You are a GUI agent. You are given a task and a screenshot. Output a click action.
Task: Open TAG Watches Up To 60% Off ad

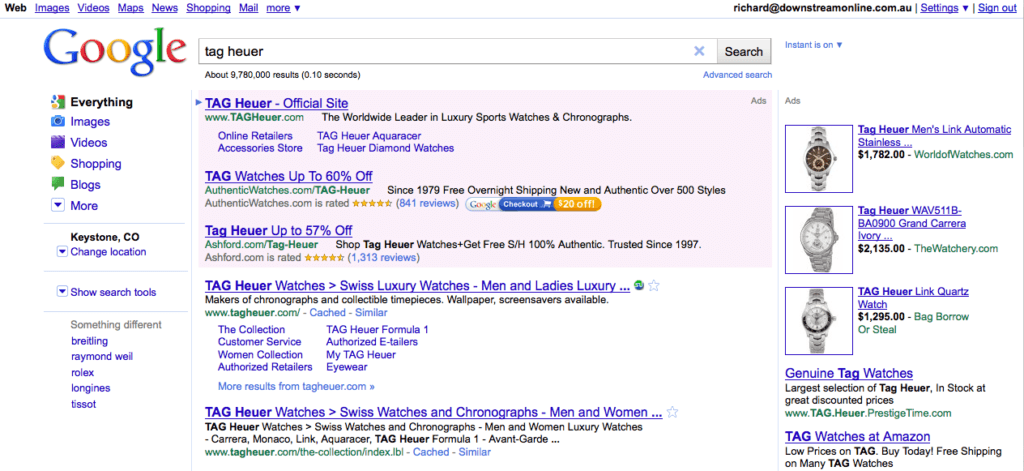click(x=289, y=176)
